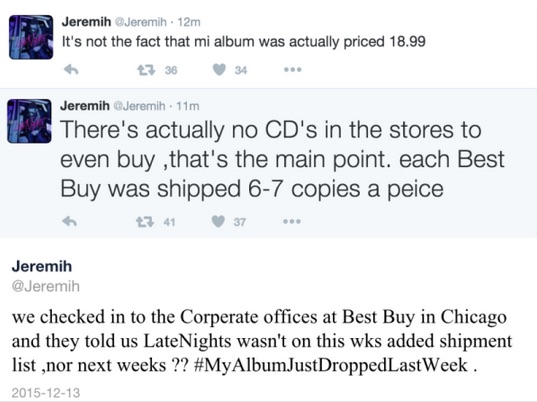Screen dimensions: 537x402
Task: Click the Jeremih name on first tweet
Action: (x=86, y=22)
